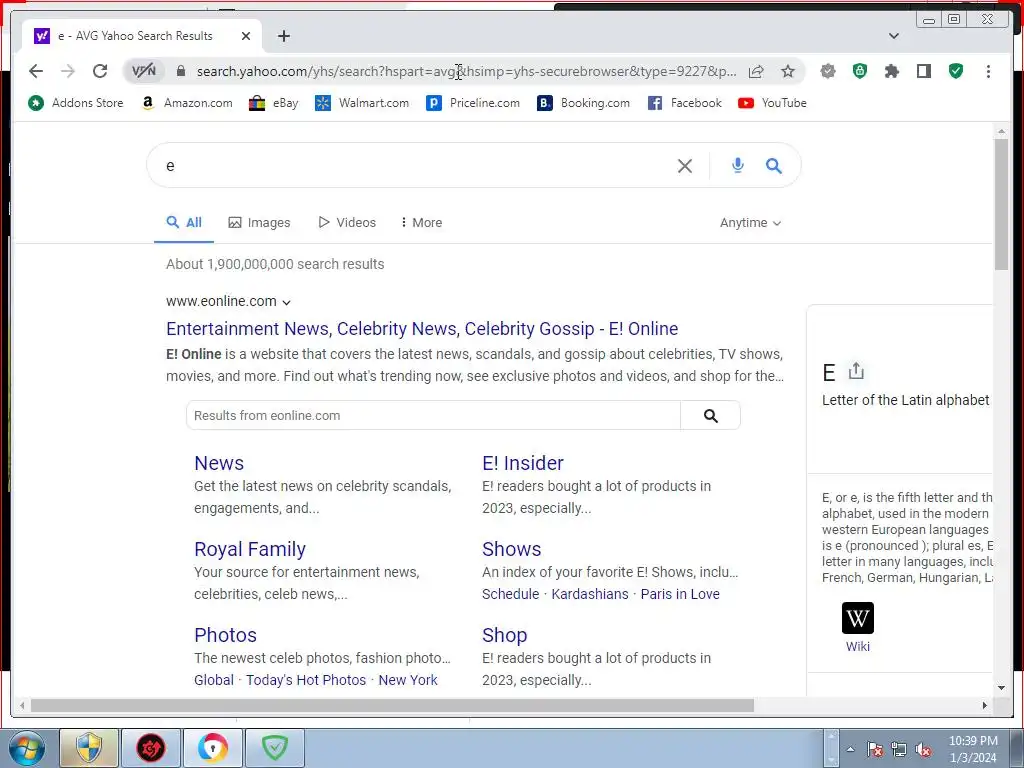Screen dimensions: 1024x768
Task: Close the AVG Yahoo Search Results tab
Action: 246,36
